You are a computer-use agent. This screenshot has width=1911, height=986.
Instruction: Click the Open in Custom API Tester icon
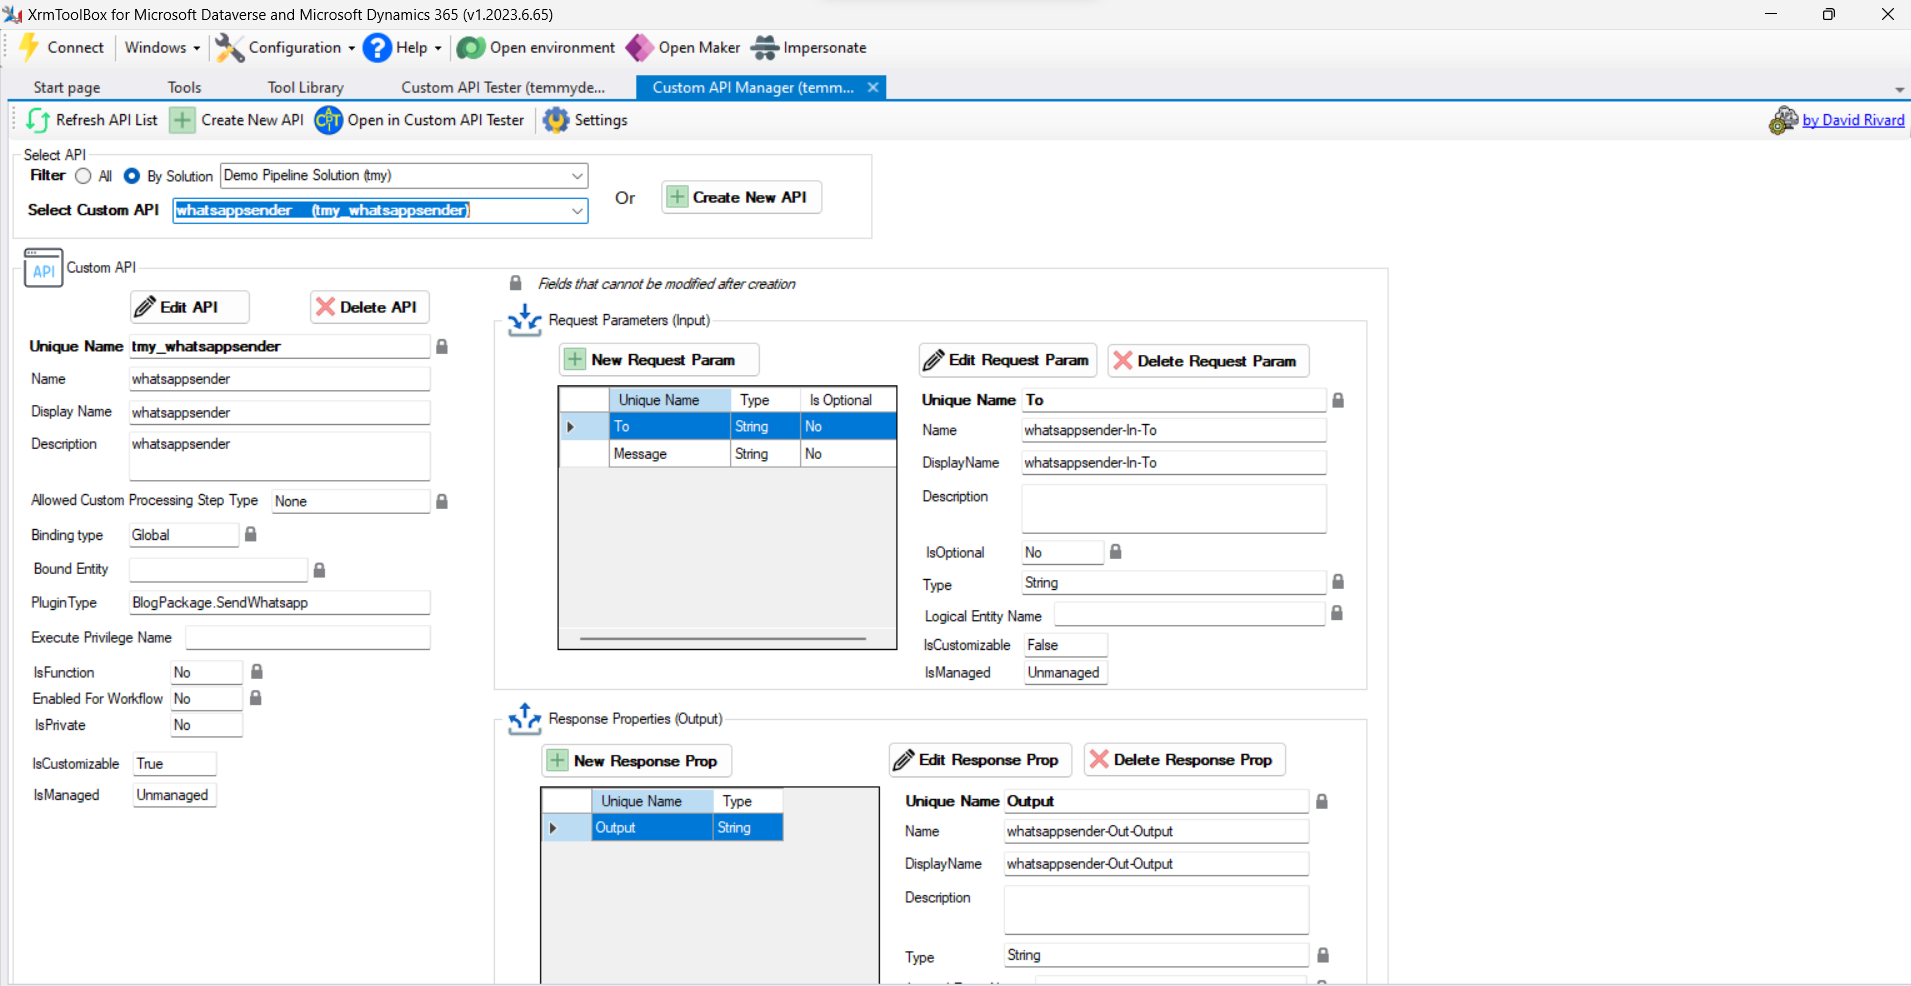[x=328, y=120]
